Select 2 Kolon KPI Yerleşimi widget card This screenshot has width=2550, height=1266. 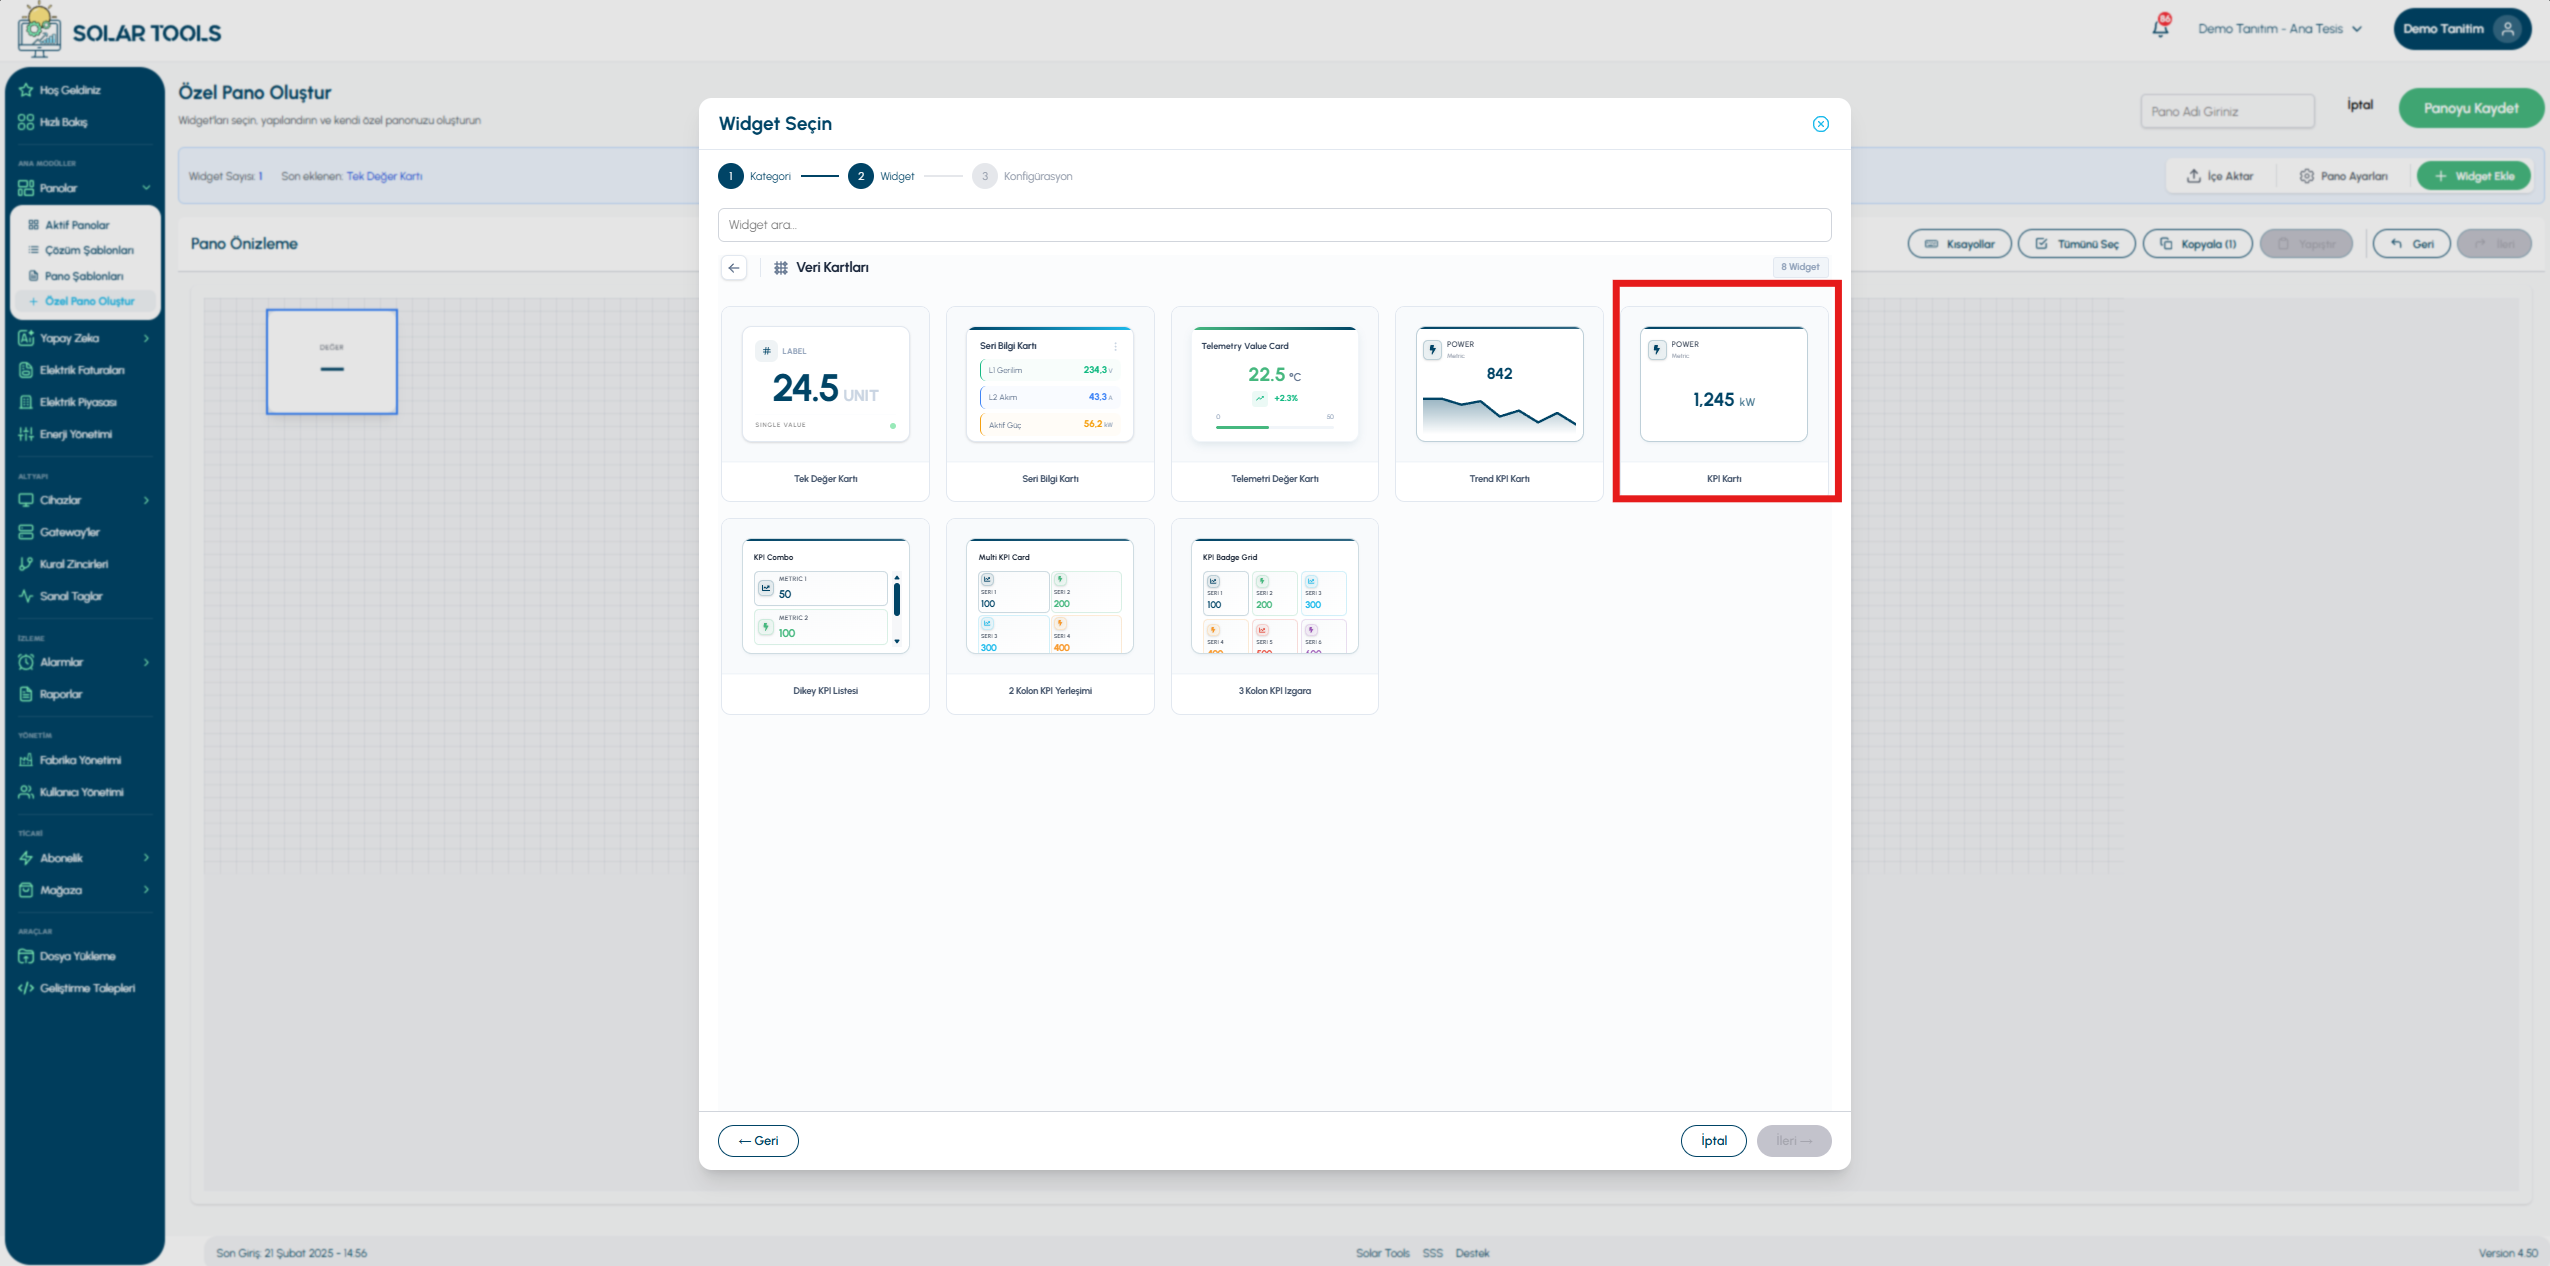tap(1050, 616)
